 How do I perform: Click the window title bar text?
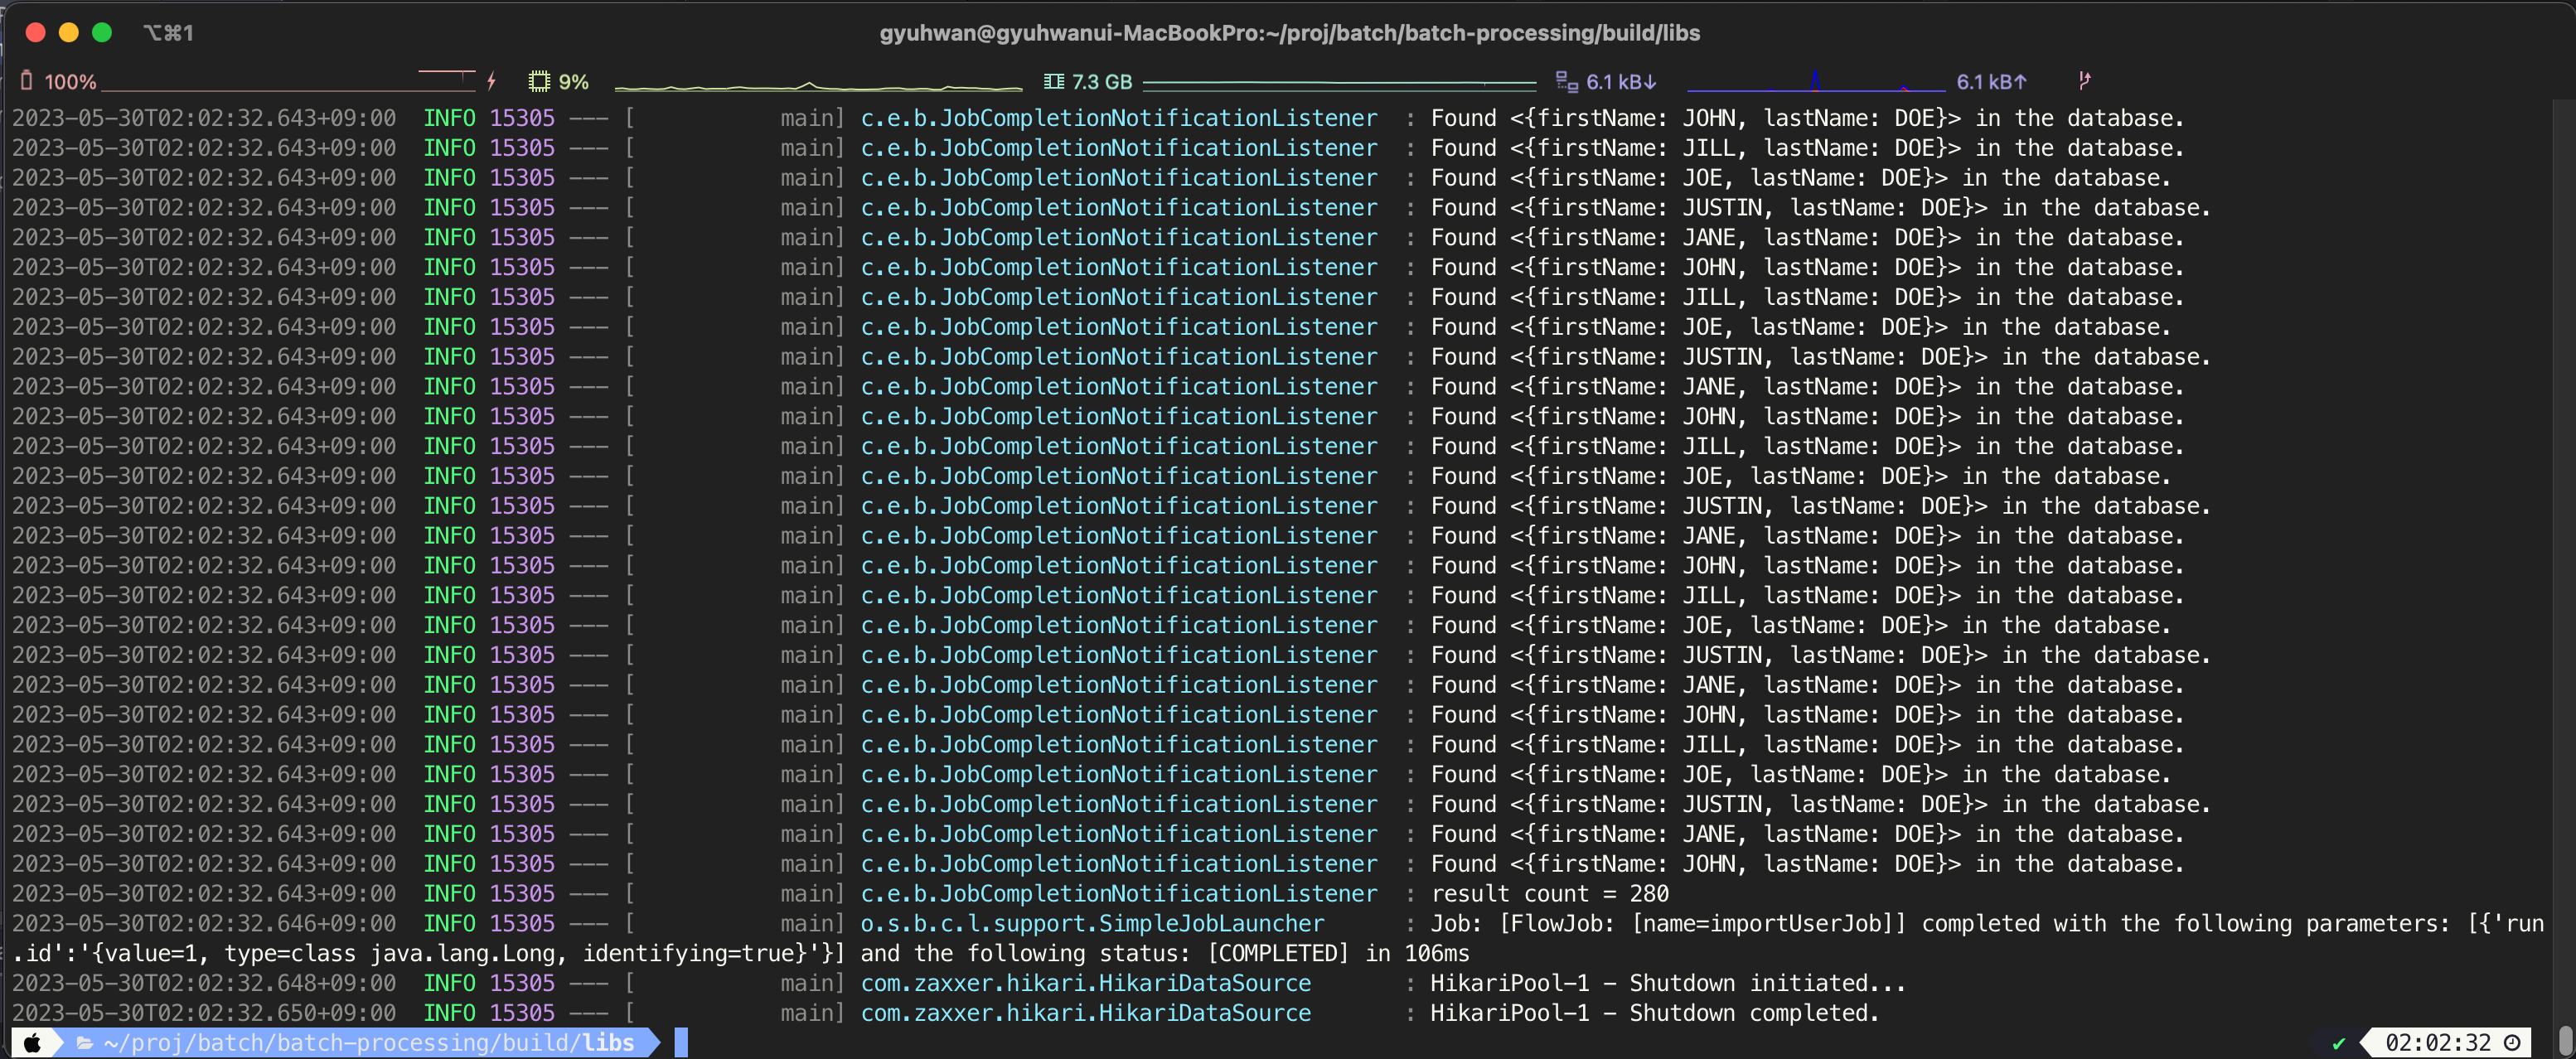coord(1289,33)
